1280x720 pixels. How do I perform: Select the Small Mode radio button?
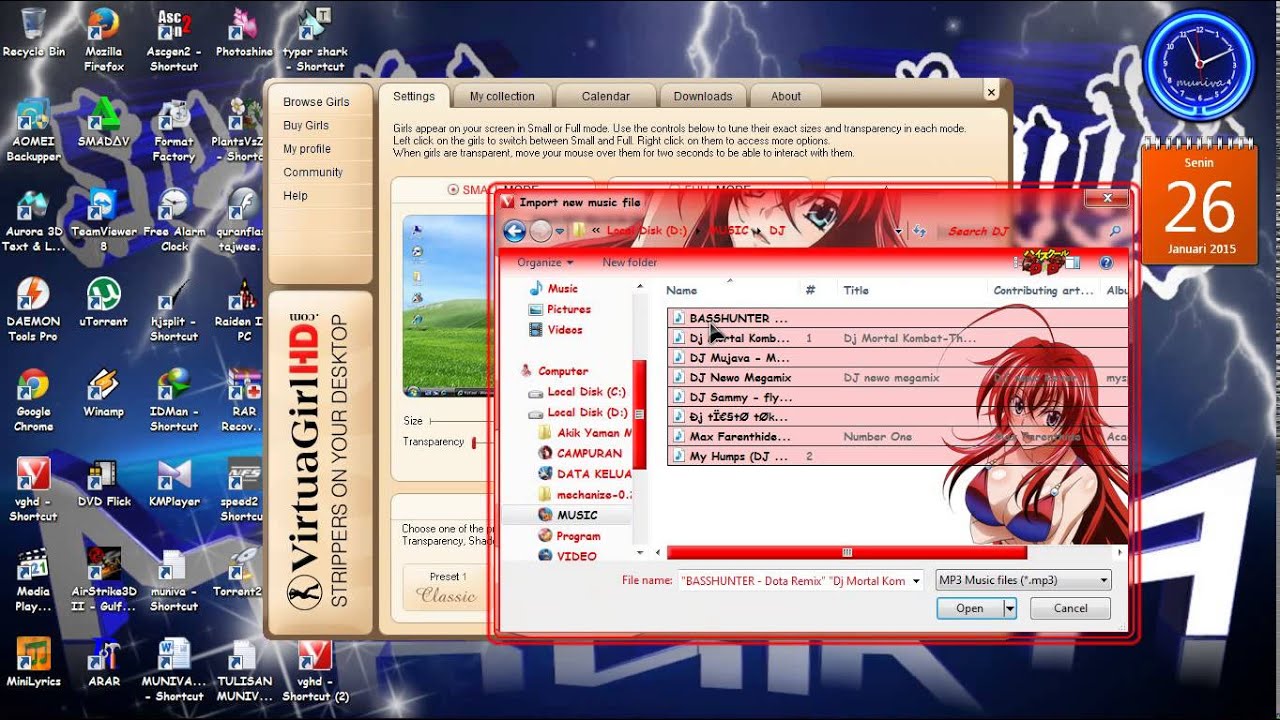click(453, 189)
